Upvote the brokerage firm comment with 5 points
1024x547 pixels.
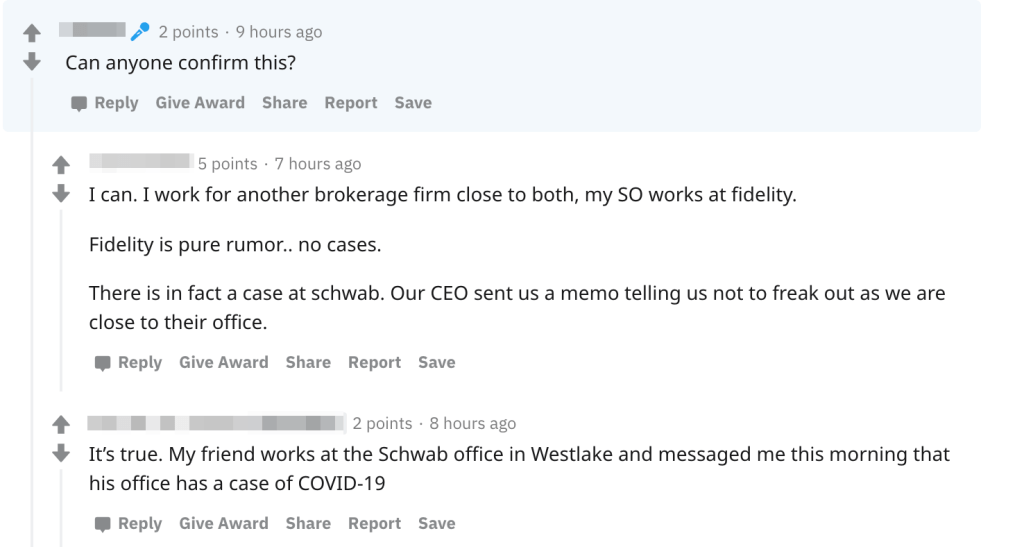pyautogui.click(x=60, y=164)
